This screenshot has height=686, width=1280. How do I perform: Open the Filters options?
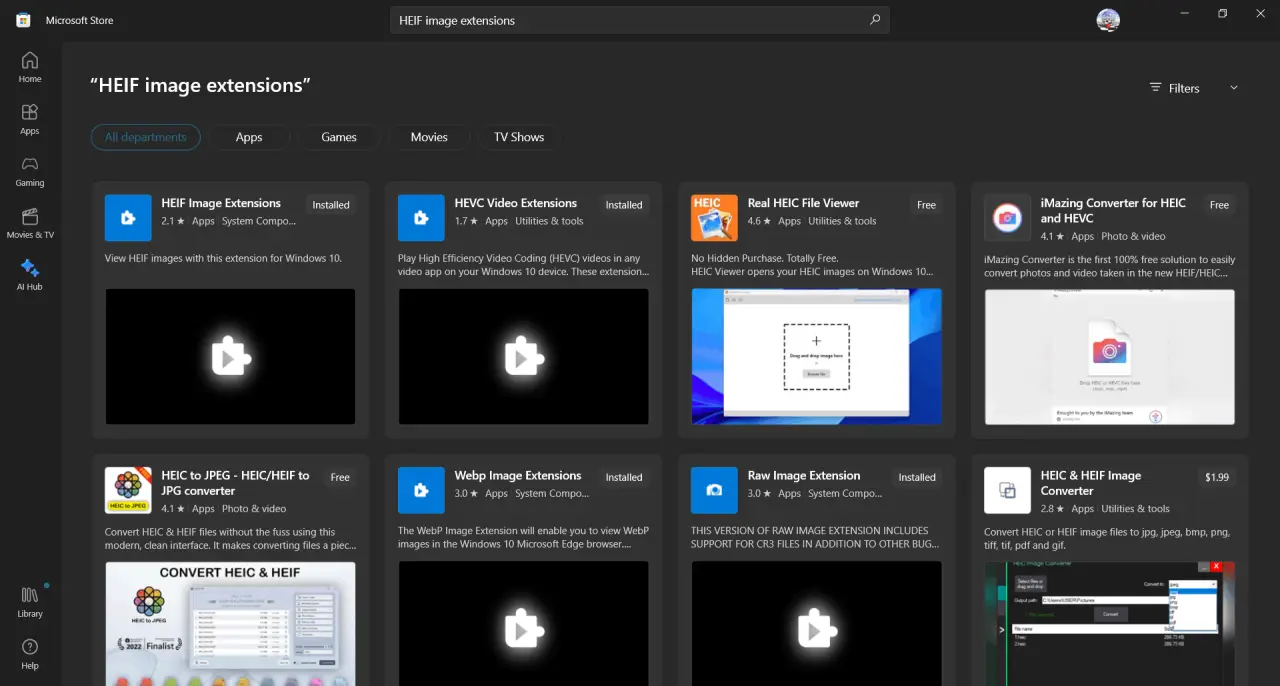point(1174,87)
